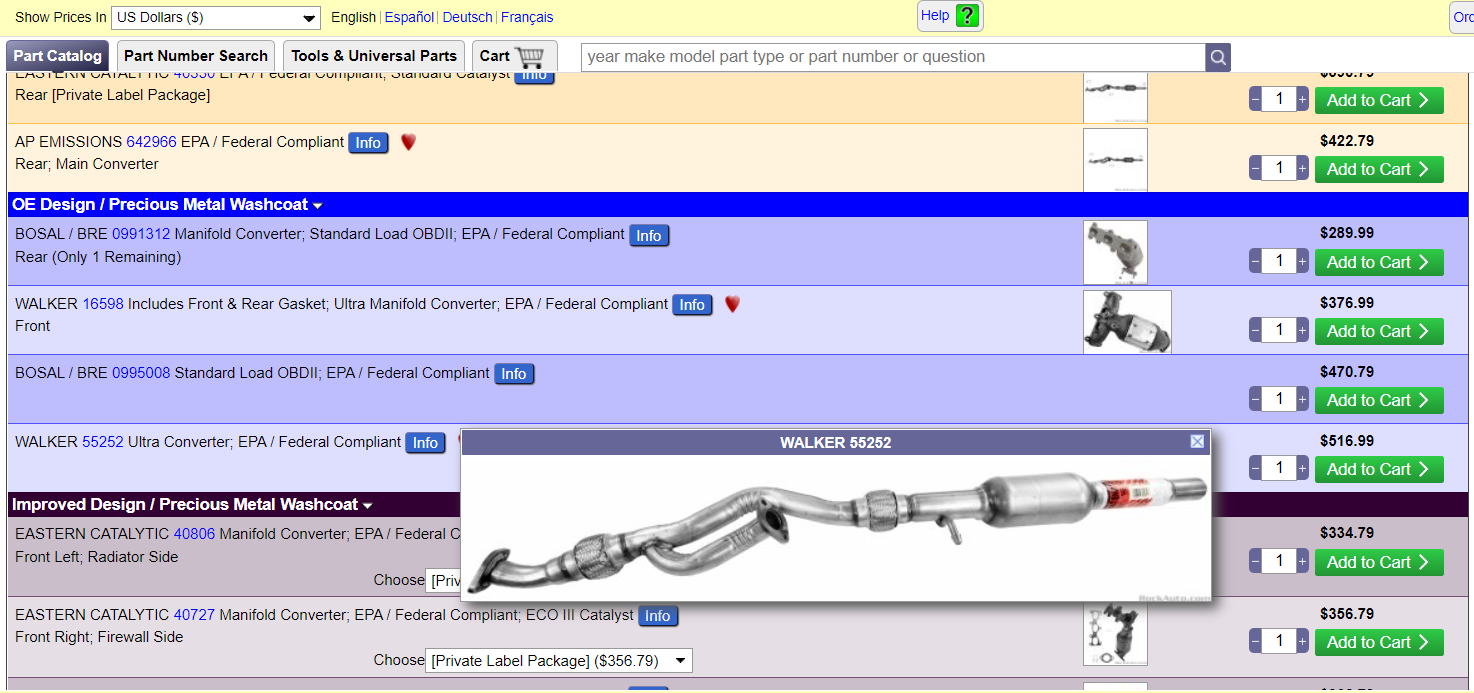Image resolution: width=1474 pixels, height=693 pixels.
Task: Show Info for AP EMISSIONS 642966
Action: (368, 143)
